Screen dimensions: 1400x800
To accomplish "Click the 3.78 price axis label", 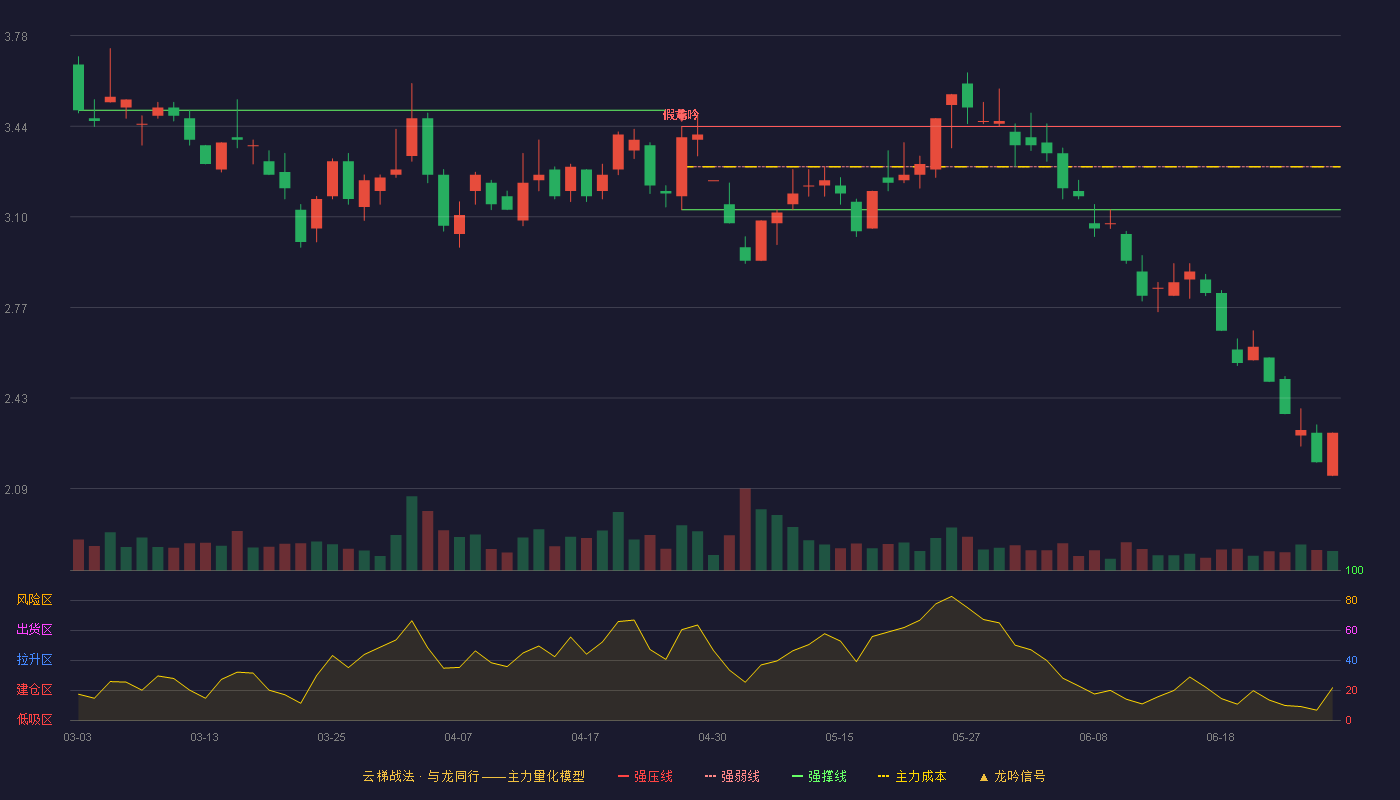I will click(x=16, y=37).
